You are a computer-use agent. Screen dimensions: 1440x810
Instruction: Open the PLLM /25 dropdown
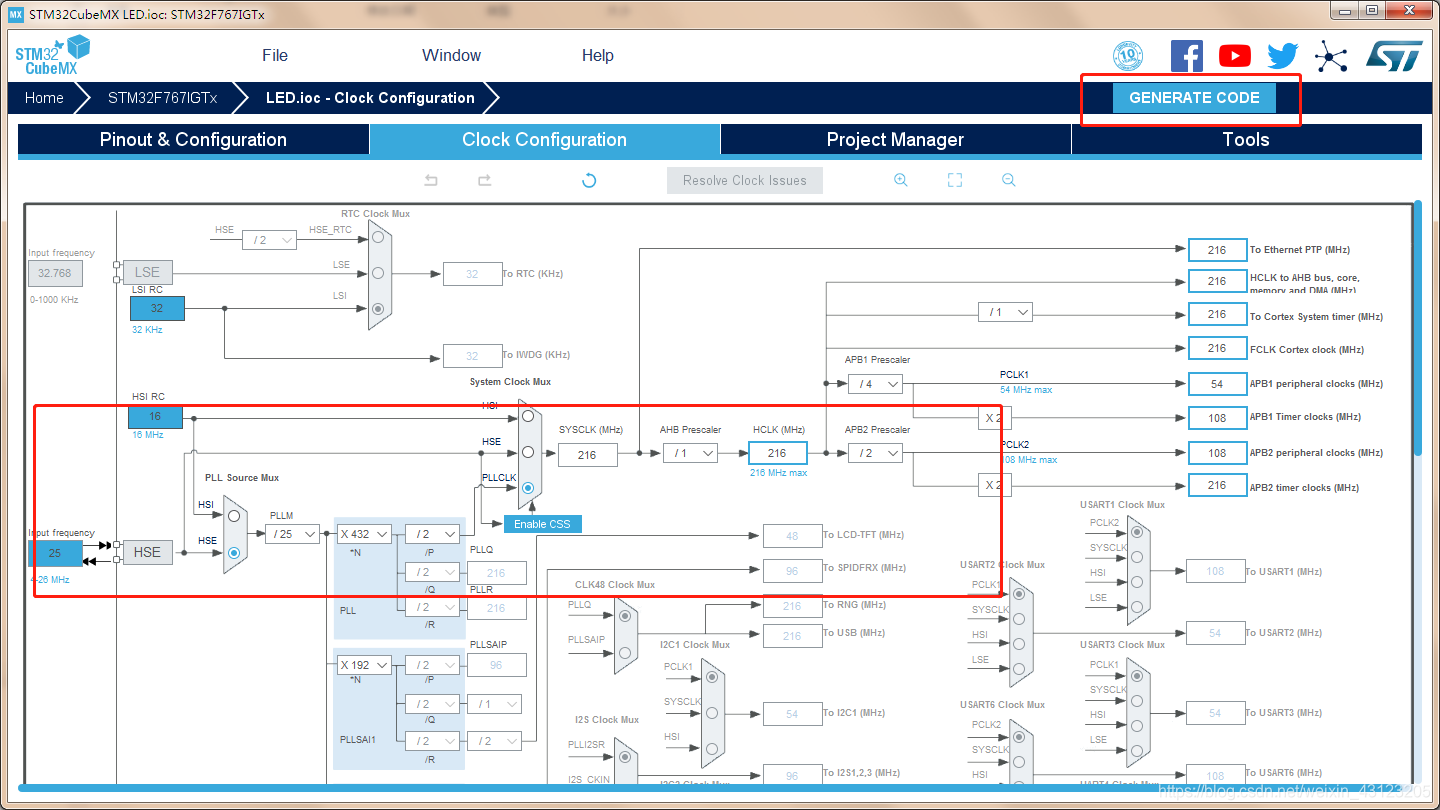pos(292,534)
